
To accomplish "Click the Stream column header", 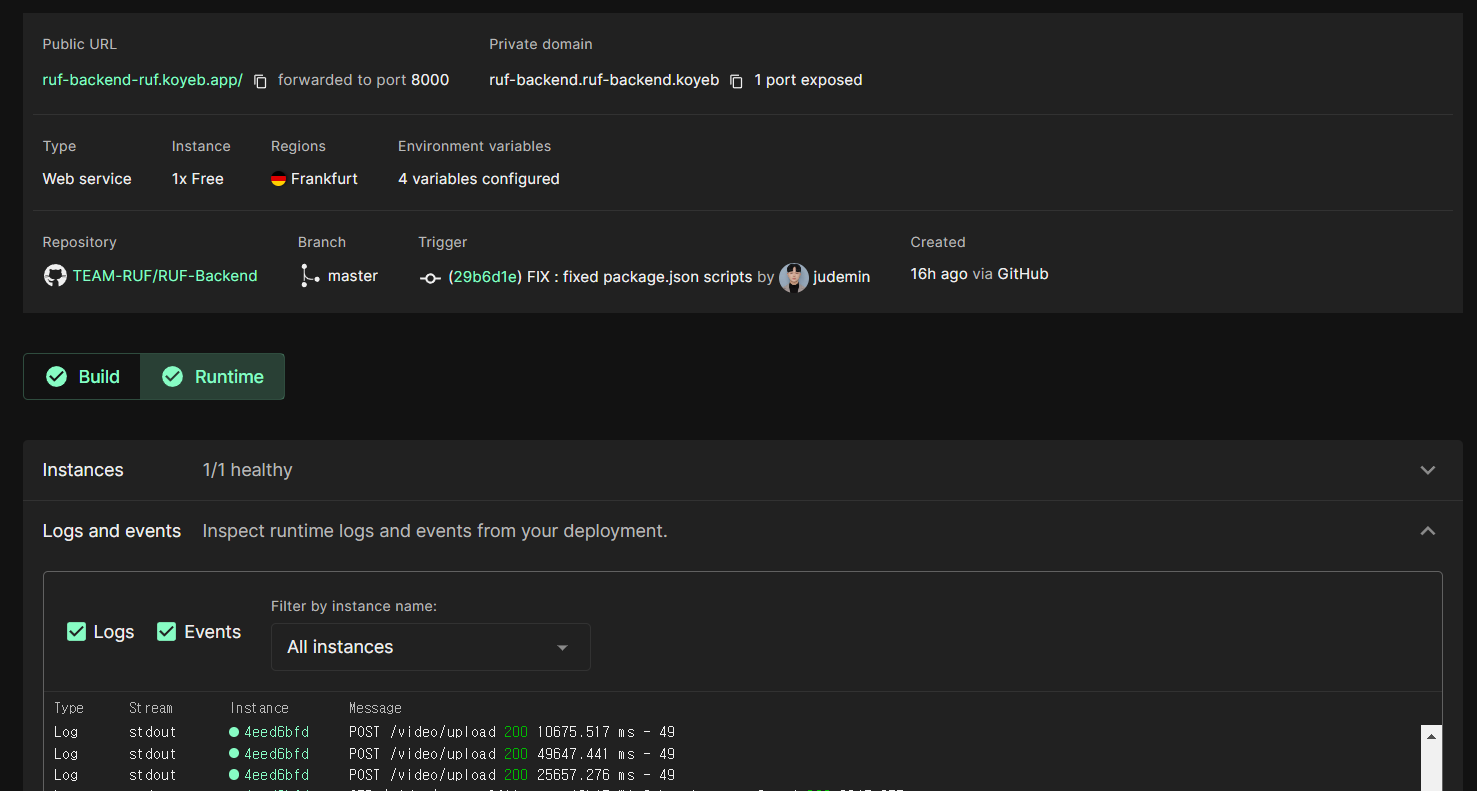I will pos(151,708).
